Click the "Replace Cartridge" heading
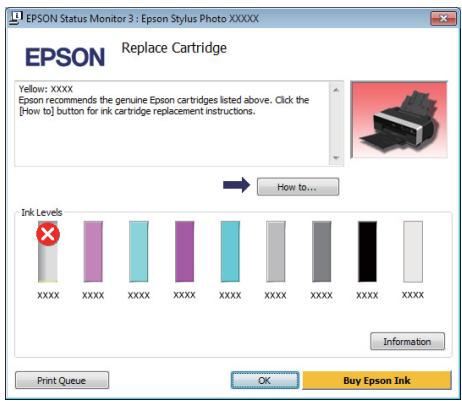The width and height of the screenshot is (462, 401). 174,48
